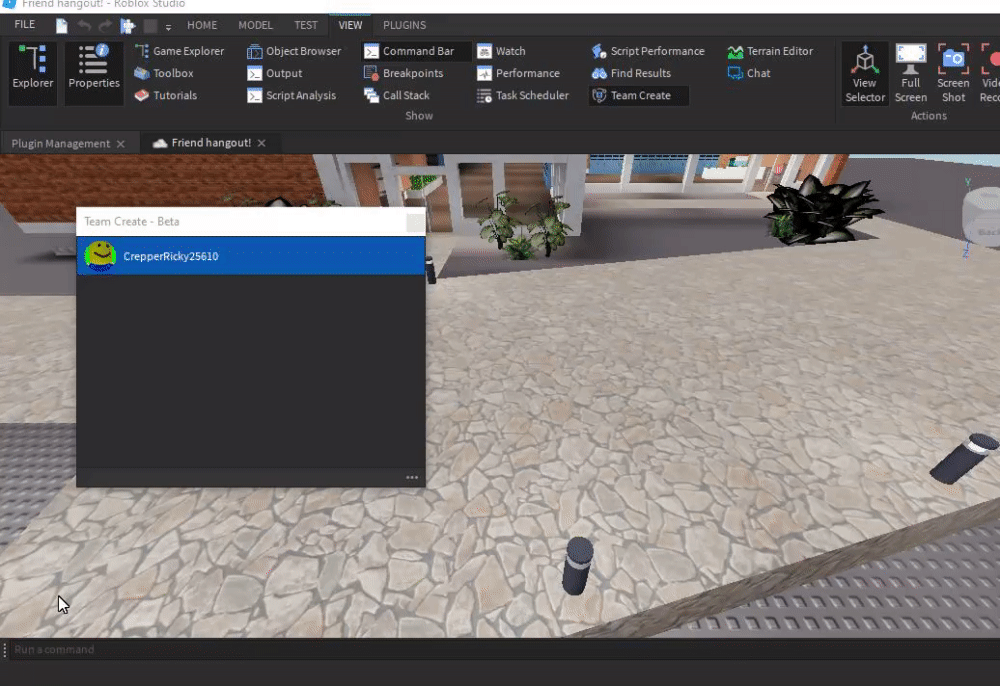Open Team Create options (three dots)

coord(412,477)
